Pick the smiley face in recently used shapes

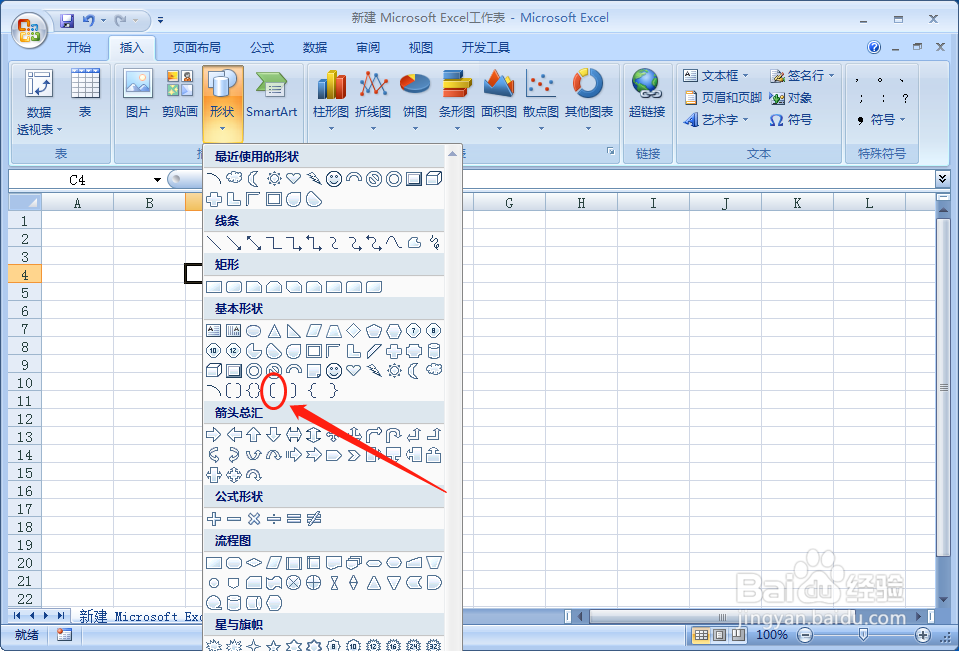[x=333, y=179]
